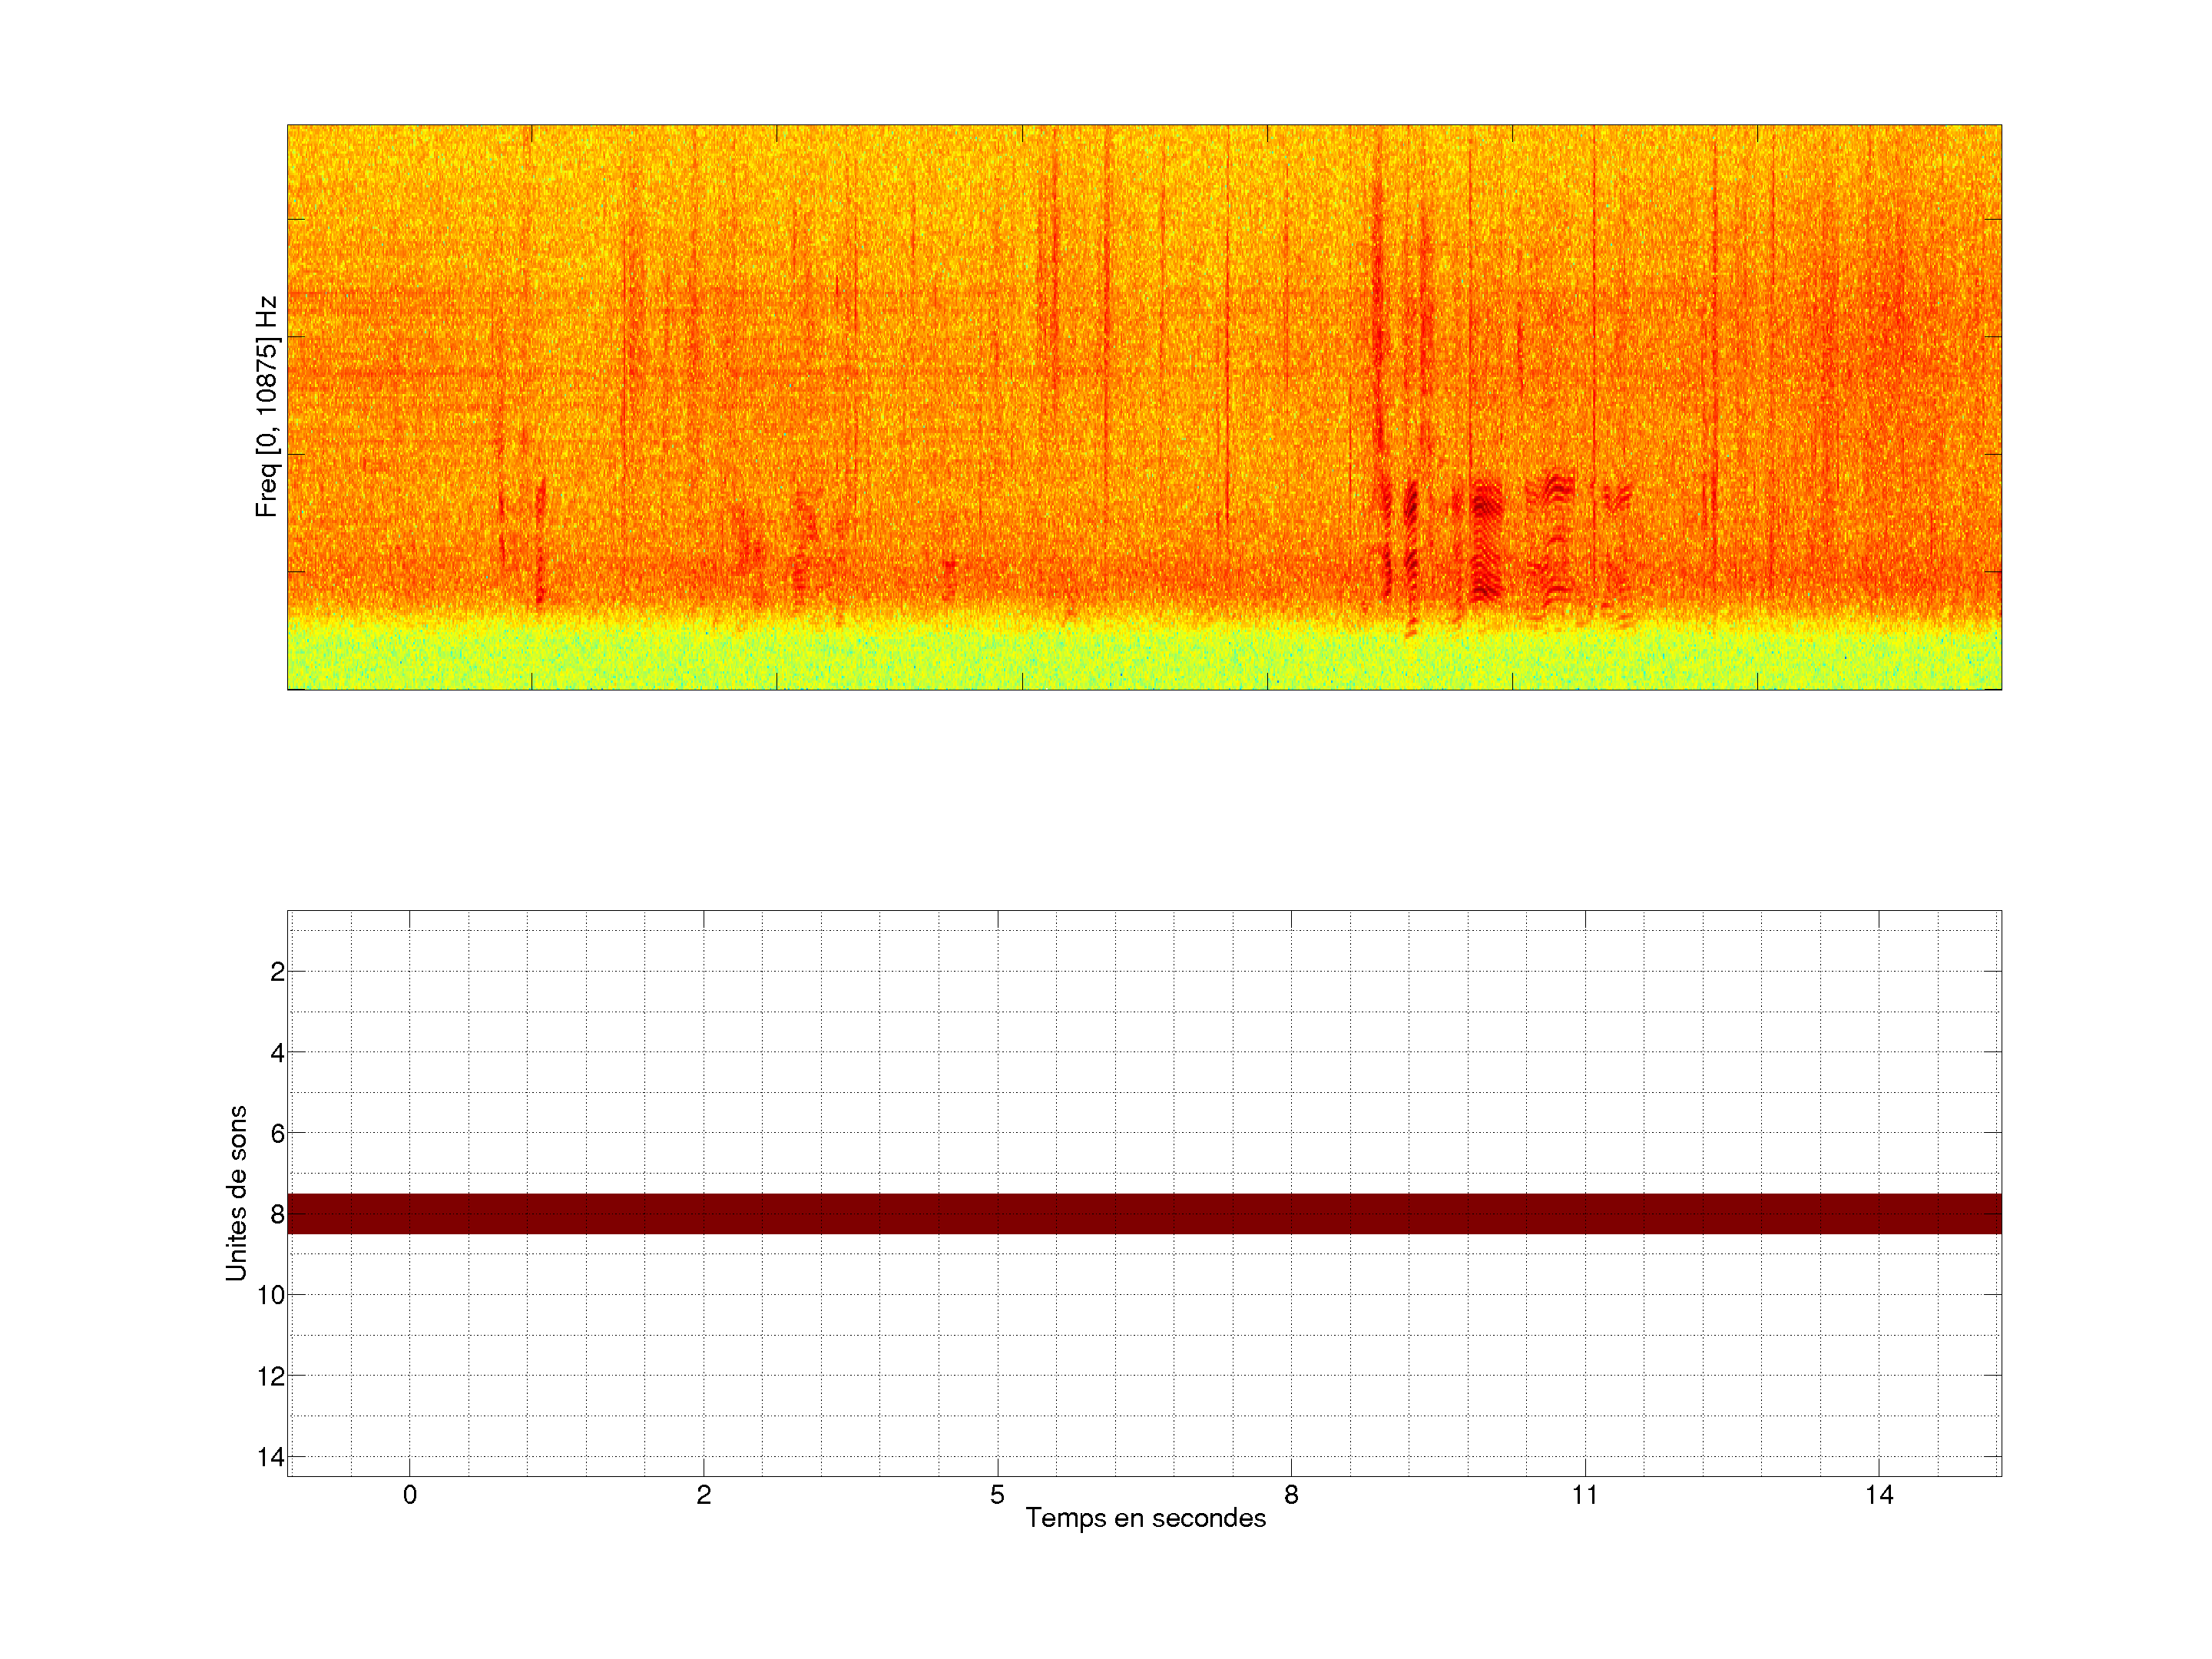Viewport: 2212px width, 1659px height.
Task: Click x-axis tick label 14
Action: point(1879,1495)
